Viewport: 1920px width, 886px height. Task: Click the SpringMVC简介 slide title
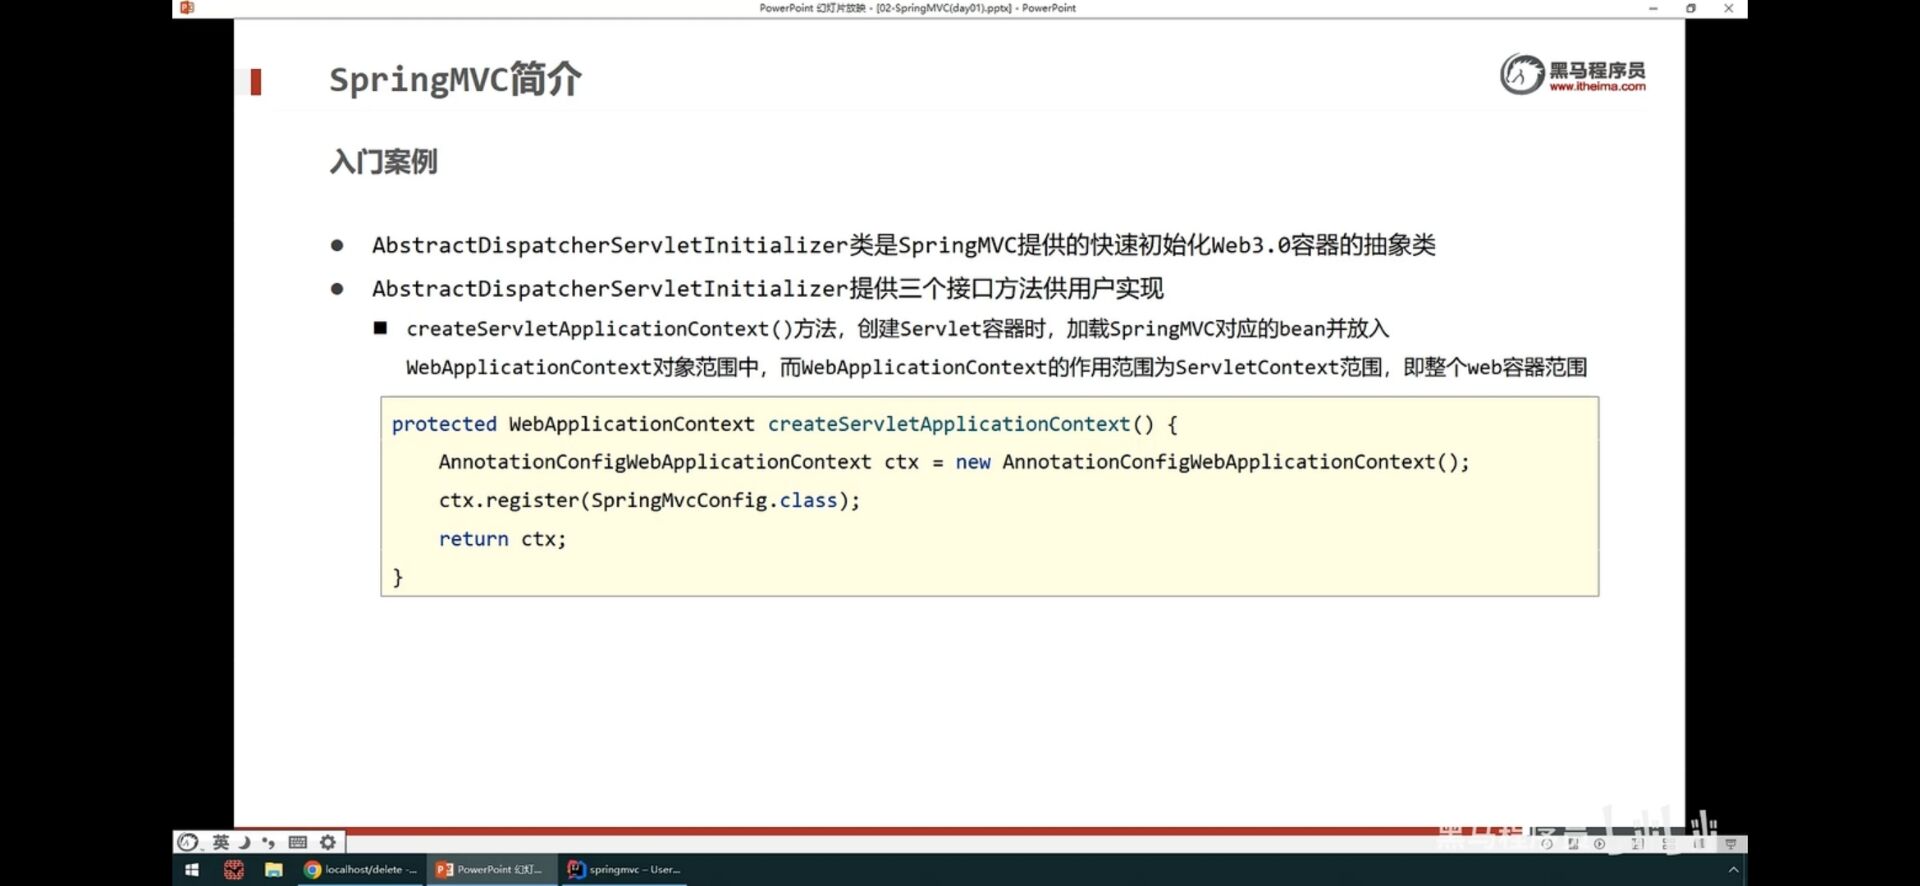click(455, 79)
